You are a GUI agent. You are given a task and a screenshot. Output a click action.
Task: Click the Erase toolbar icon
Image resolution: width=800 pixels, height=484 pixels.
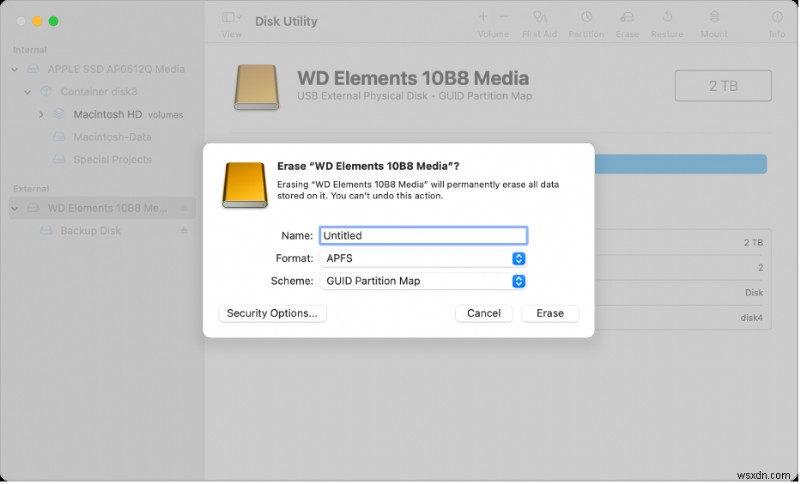coord(627,17)
